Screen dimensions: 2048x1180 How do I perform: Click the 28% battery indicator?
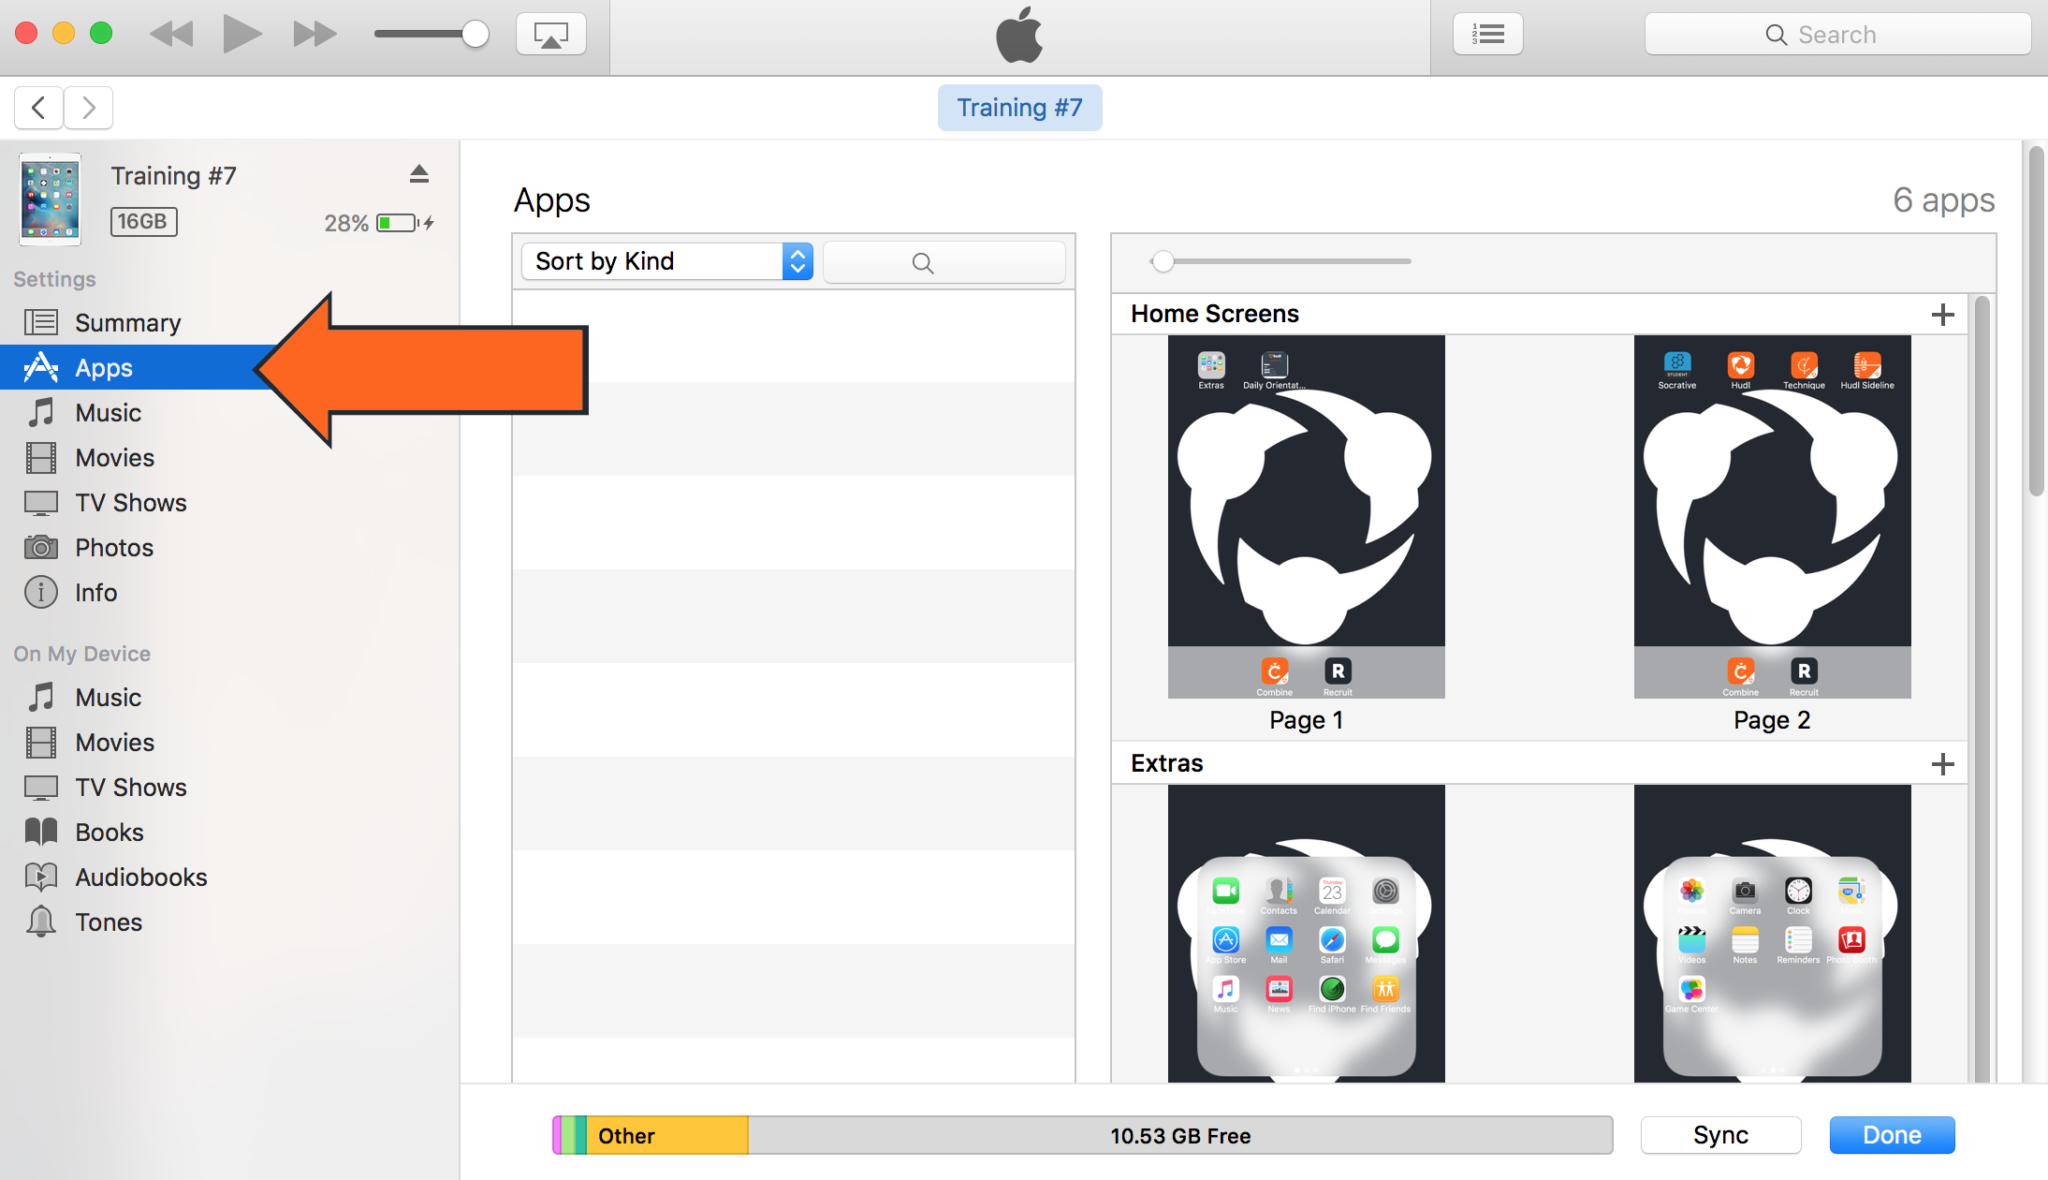click(378, 223)
